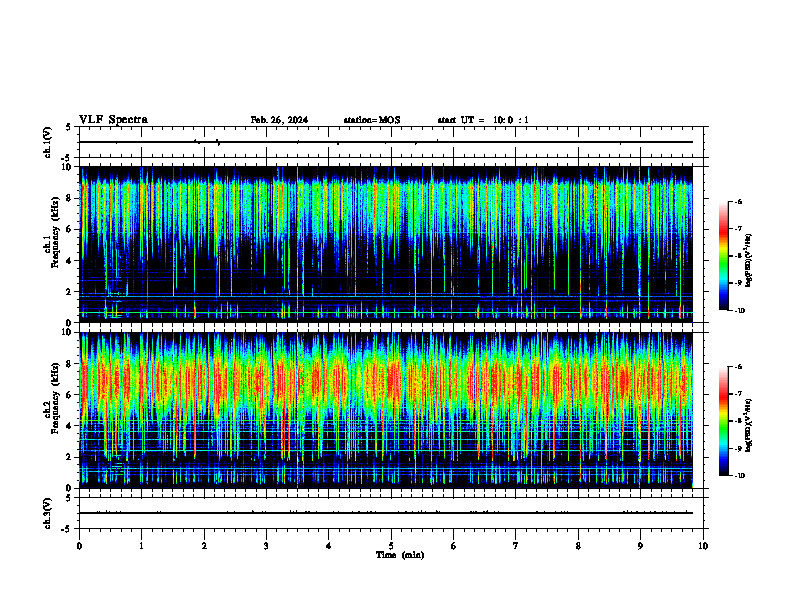The height and width of the screenshot is (612, 792).
Task: Click the 'Time (min)' axis label
Action: [400, 555]
